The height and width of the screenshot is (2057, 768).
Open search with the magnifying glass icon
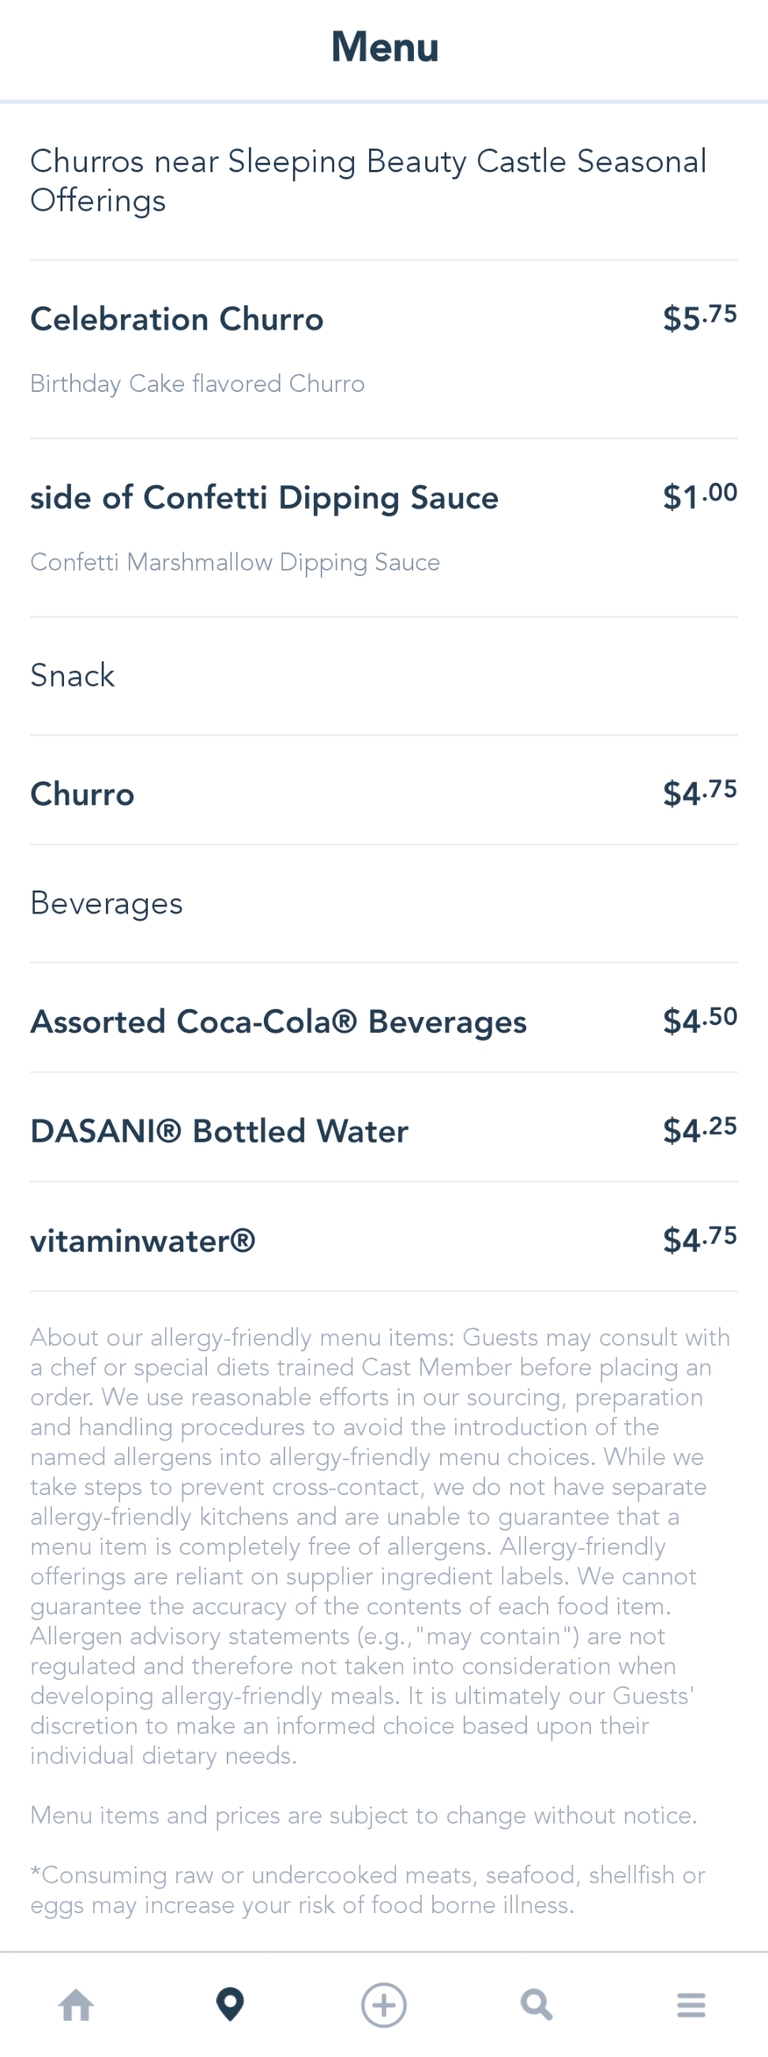[x=537, y=2004]
